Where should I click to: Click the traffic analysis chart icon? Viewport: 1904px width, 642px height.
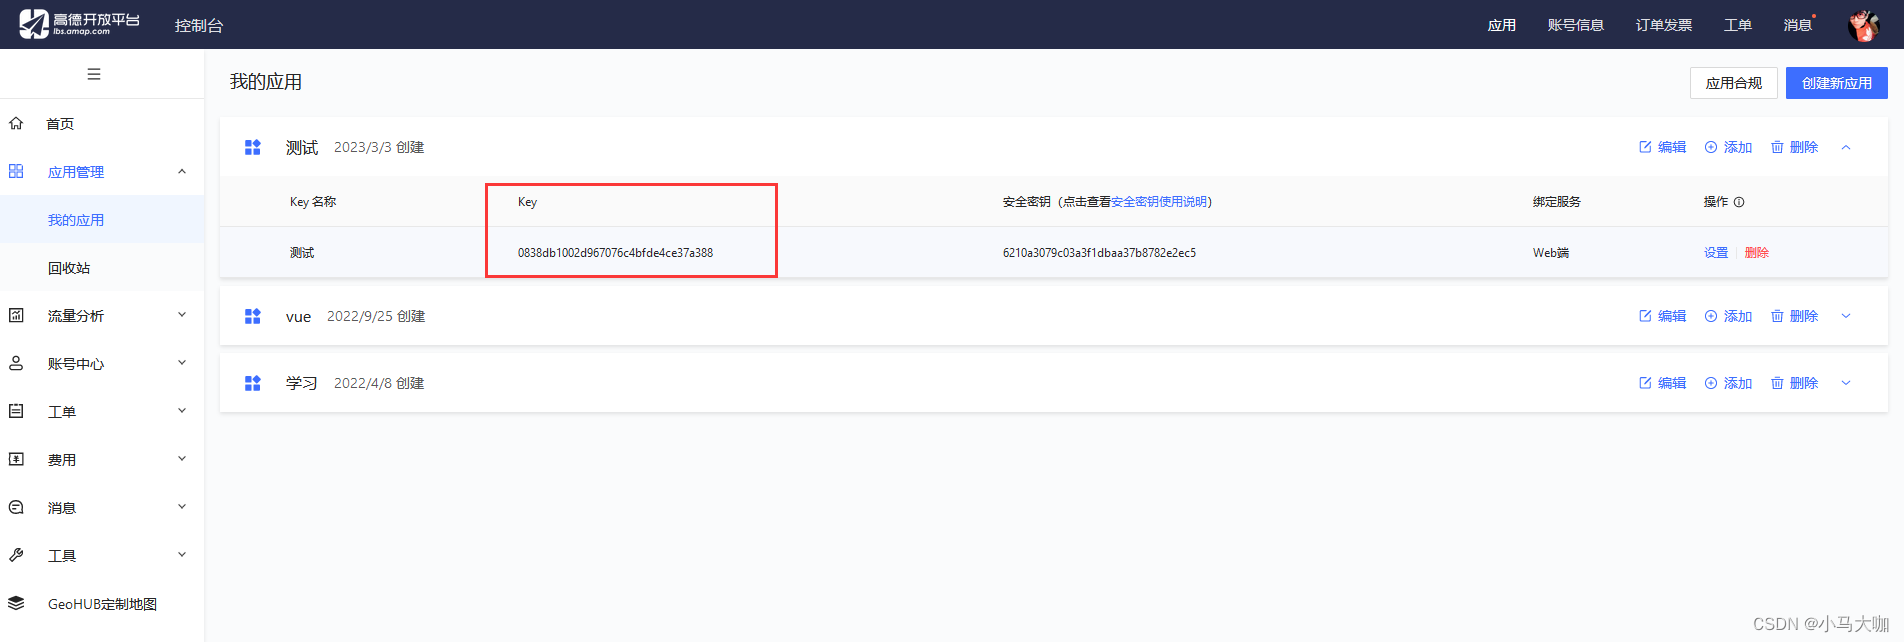coord(16,315)
